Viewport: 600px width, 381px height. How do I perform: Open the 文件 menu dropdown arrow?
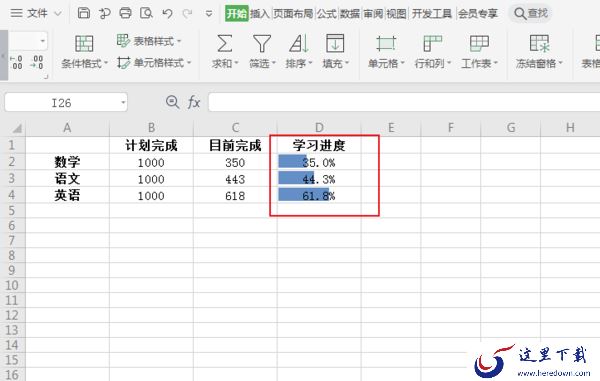click(x=58, y=14)
